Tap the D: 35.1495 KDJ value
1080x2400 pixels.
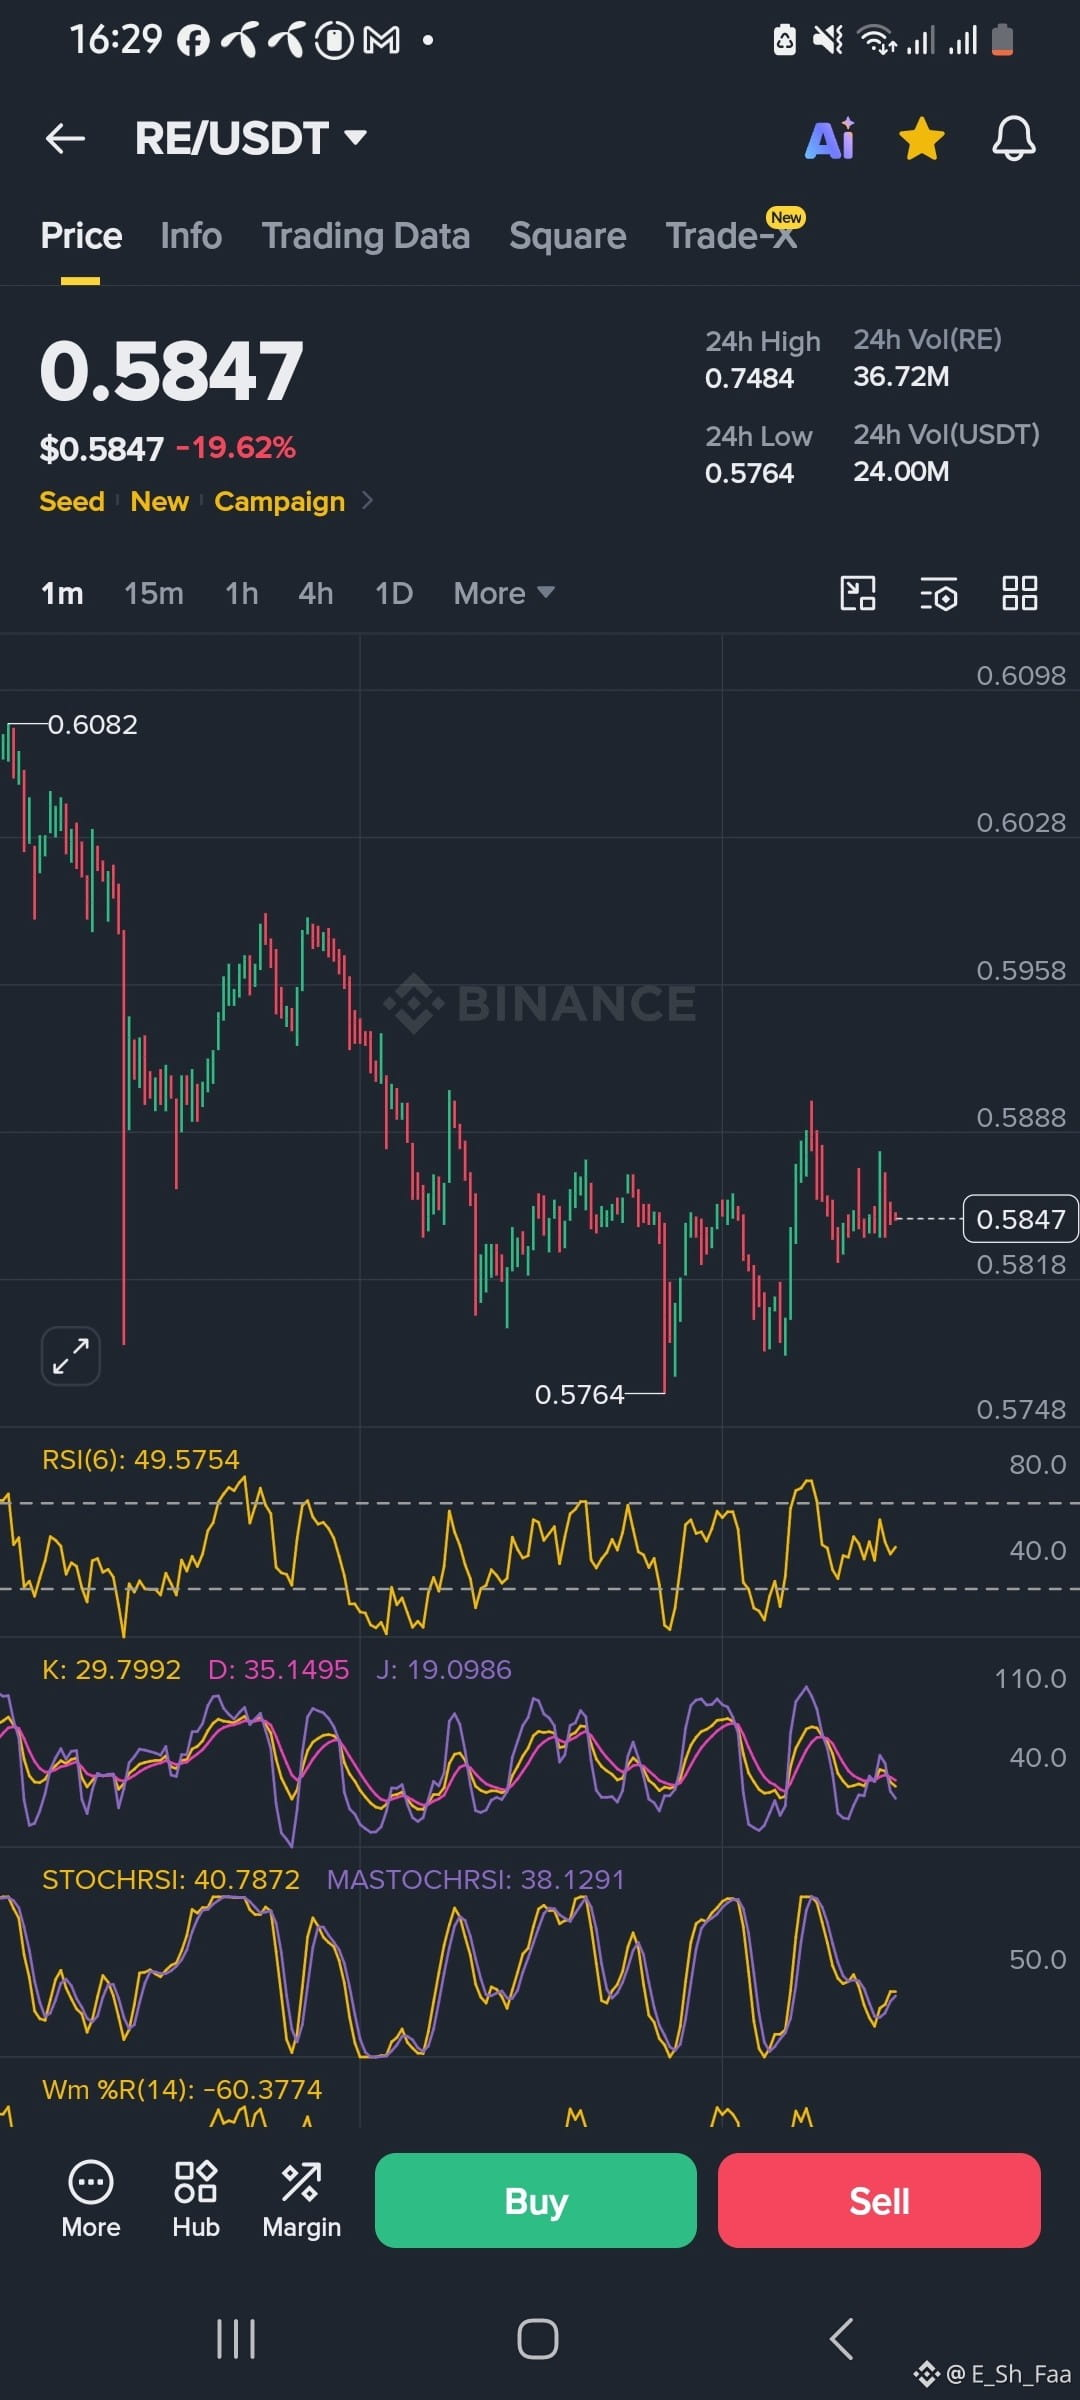click(279, 1670)
